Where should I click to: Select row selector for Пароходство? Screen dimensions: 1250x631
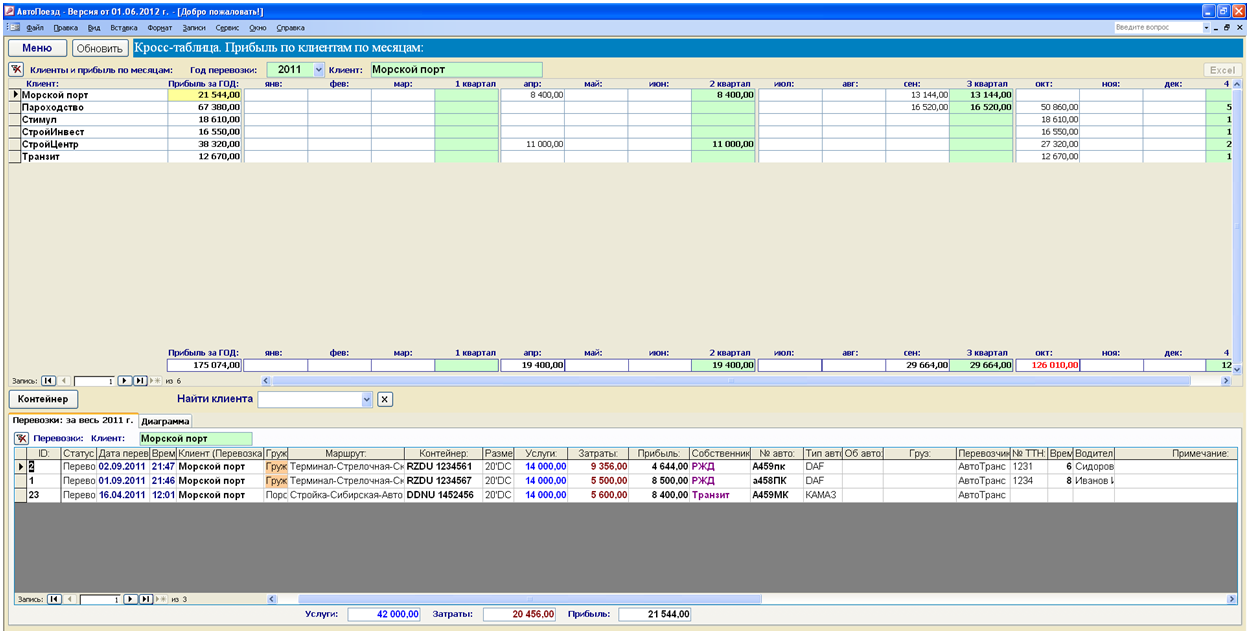click(x=15, y=107)
